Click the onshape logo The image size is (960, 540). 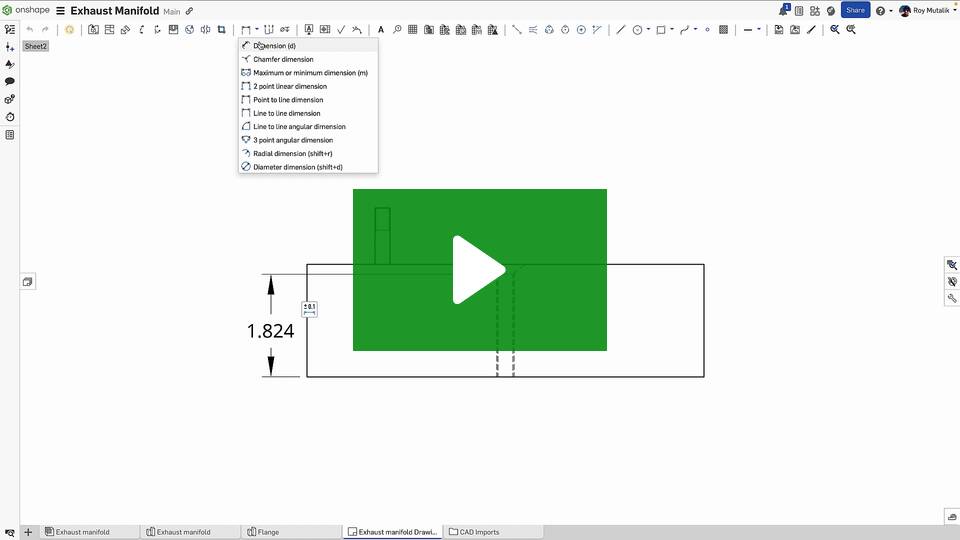[26, 10]
